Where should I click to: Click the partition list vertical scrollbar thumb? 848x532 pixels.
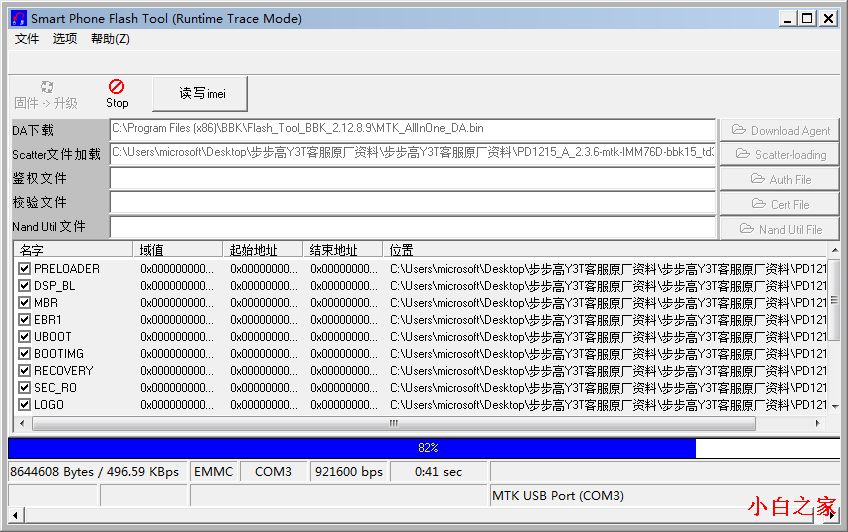pos(834,300)
